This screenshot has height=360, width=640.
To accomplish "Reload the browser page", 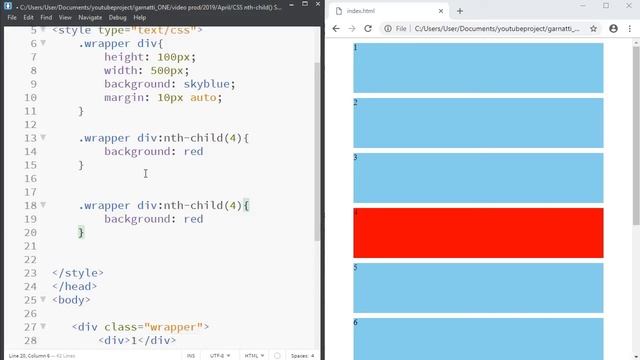I will (368, 29).
